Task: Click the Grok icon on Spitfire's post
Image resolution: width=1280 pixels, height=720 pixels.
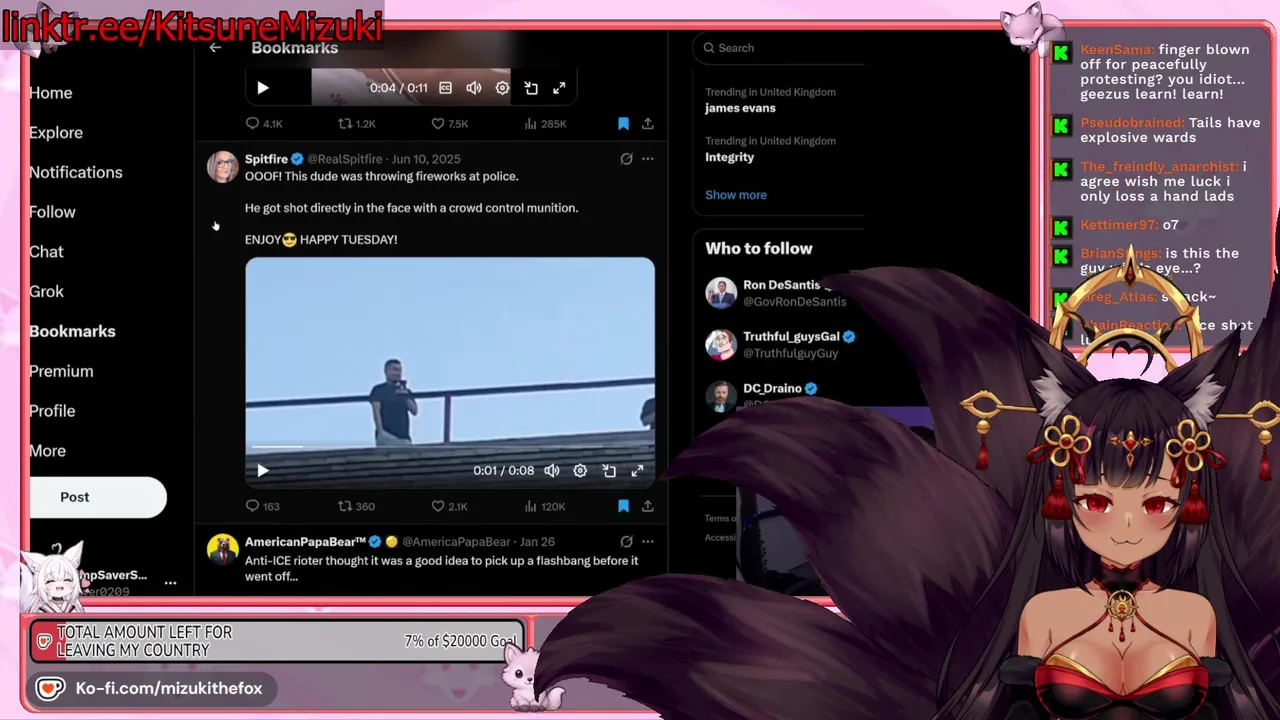Action: 626,159
